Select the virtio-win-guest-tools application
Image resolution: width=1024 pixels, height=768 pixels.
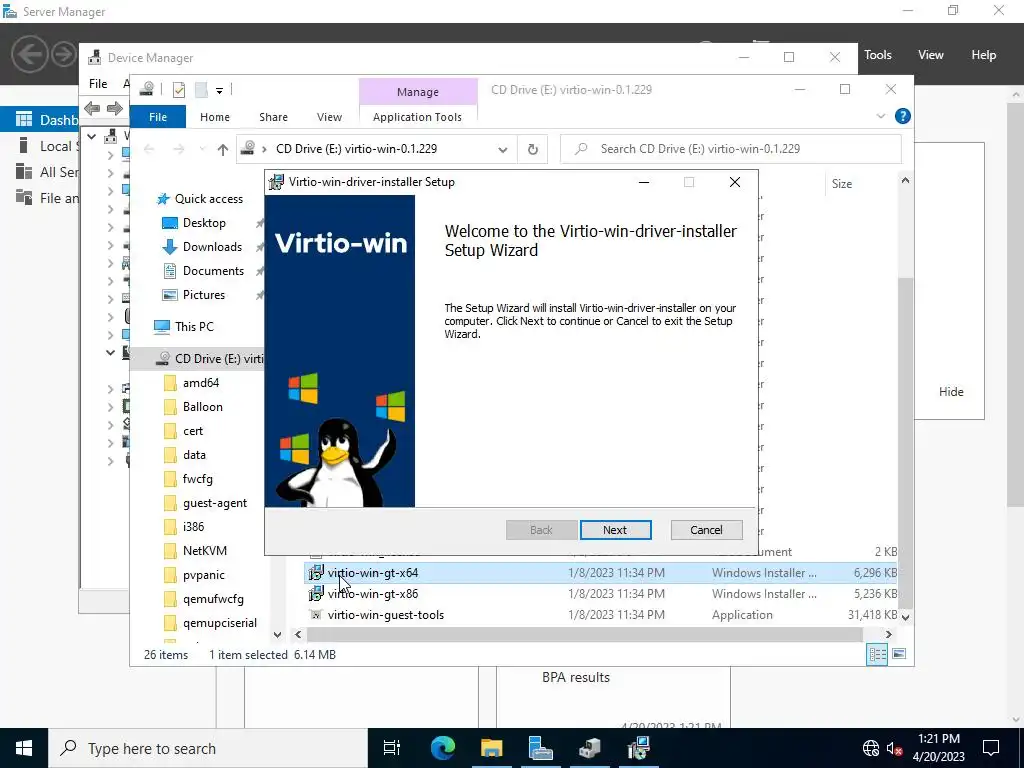(600, 615)
